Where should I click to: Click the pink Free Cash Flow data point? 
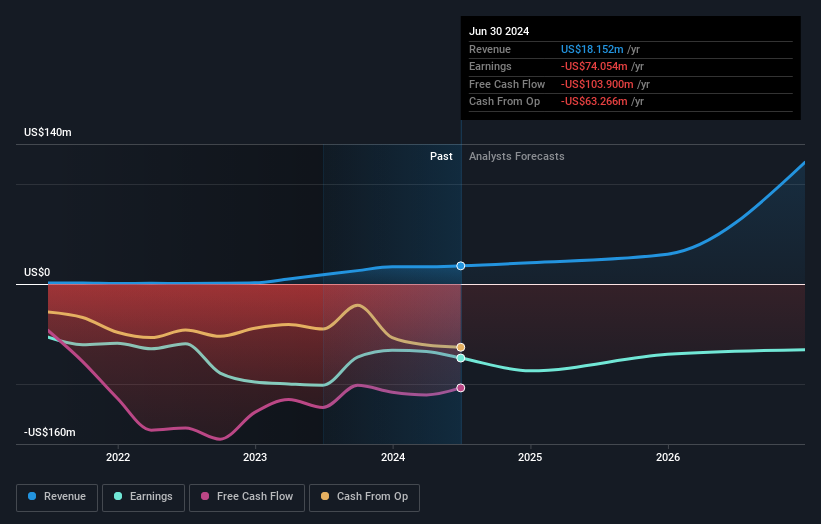click(x=461, y=388)
